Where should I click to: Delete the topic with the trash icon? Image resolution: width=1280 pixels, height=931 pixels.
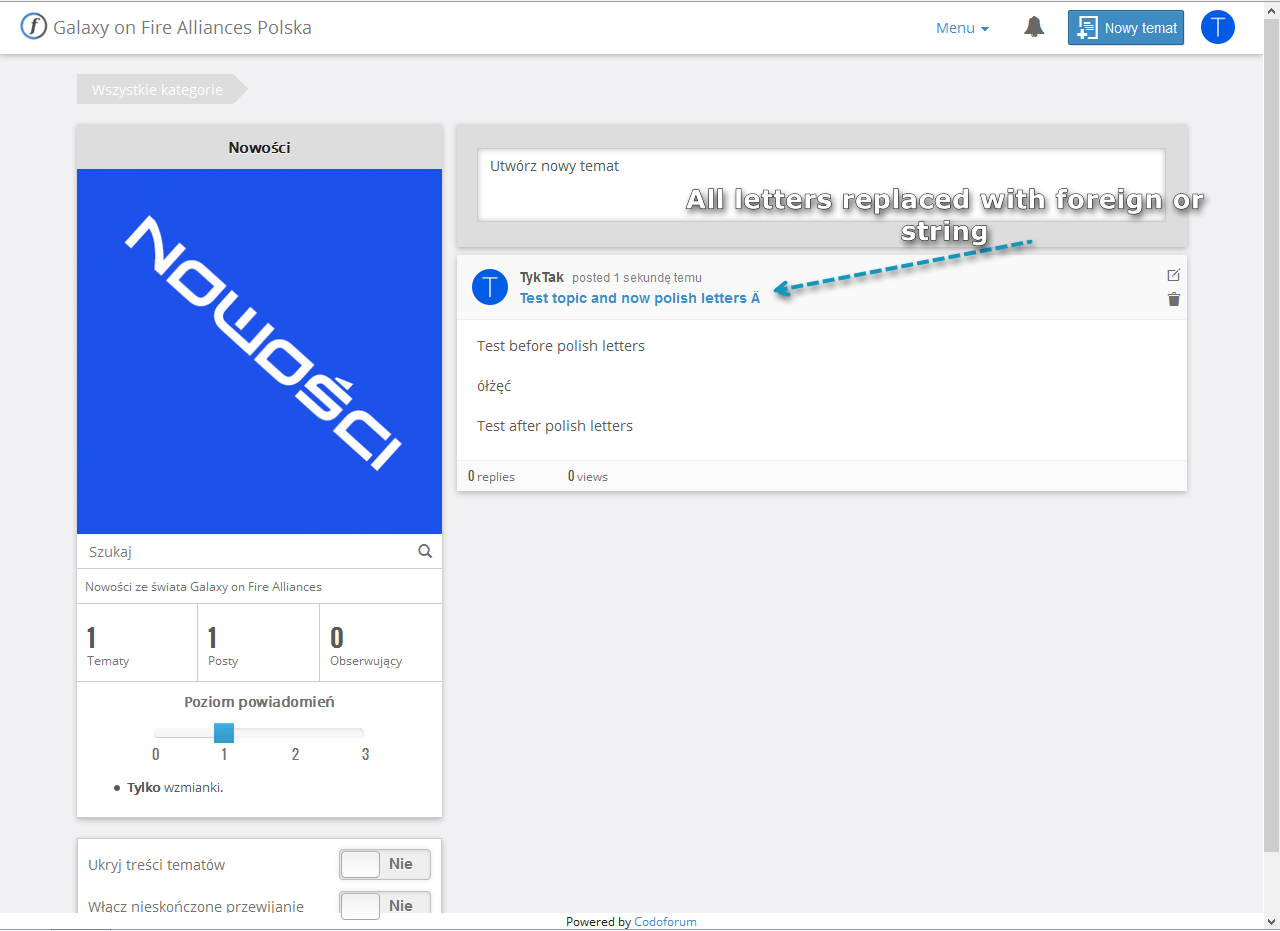pos(1174,299)
